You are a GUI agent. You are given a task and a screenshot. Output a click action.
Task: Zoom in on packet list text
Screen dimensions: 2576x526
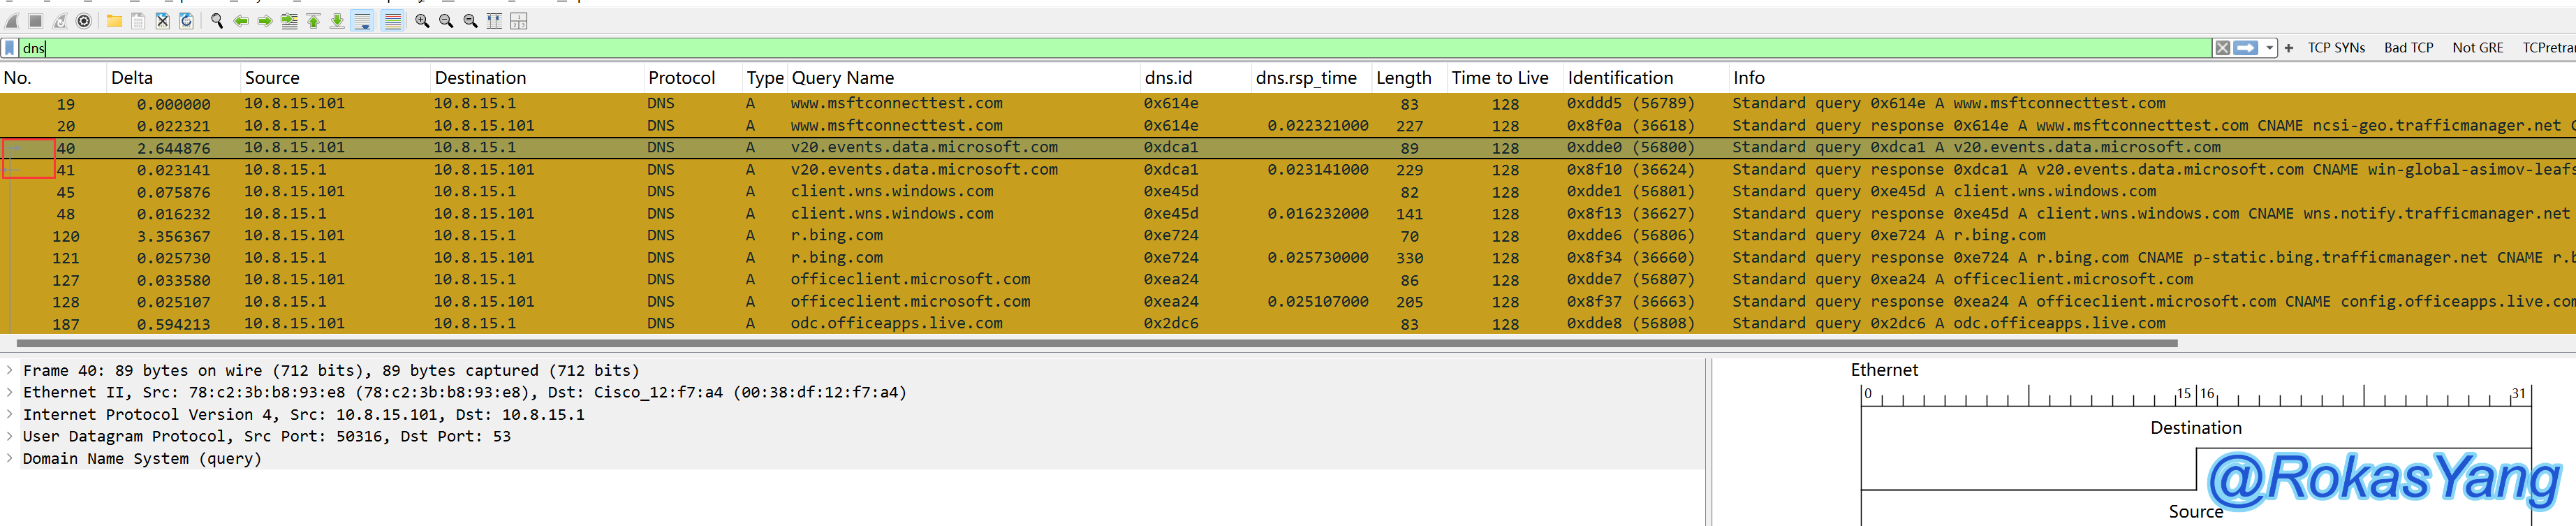422,21
